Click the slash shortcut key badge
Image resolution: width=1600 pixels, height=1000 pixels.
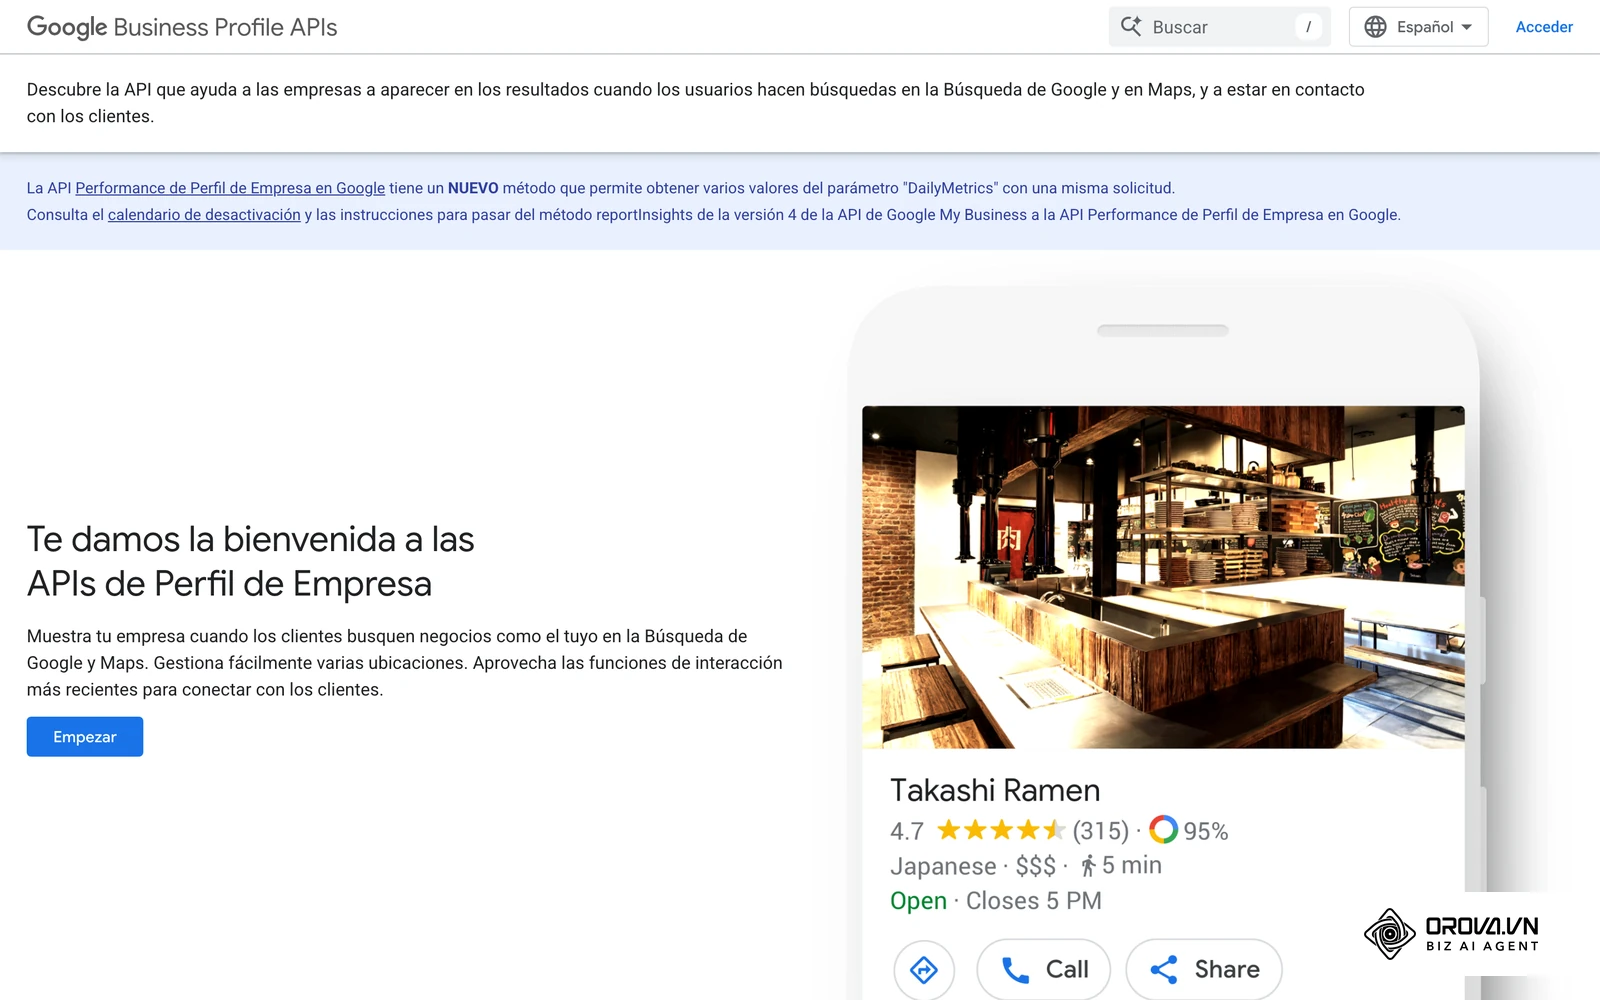1308,27
